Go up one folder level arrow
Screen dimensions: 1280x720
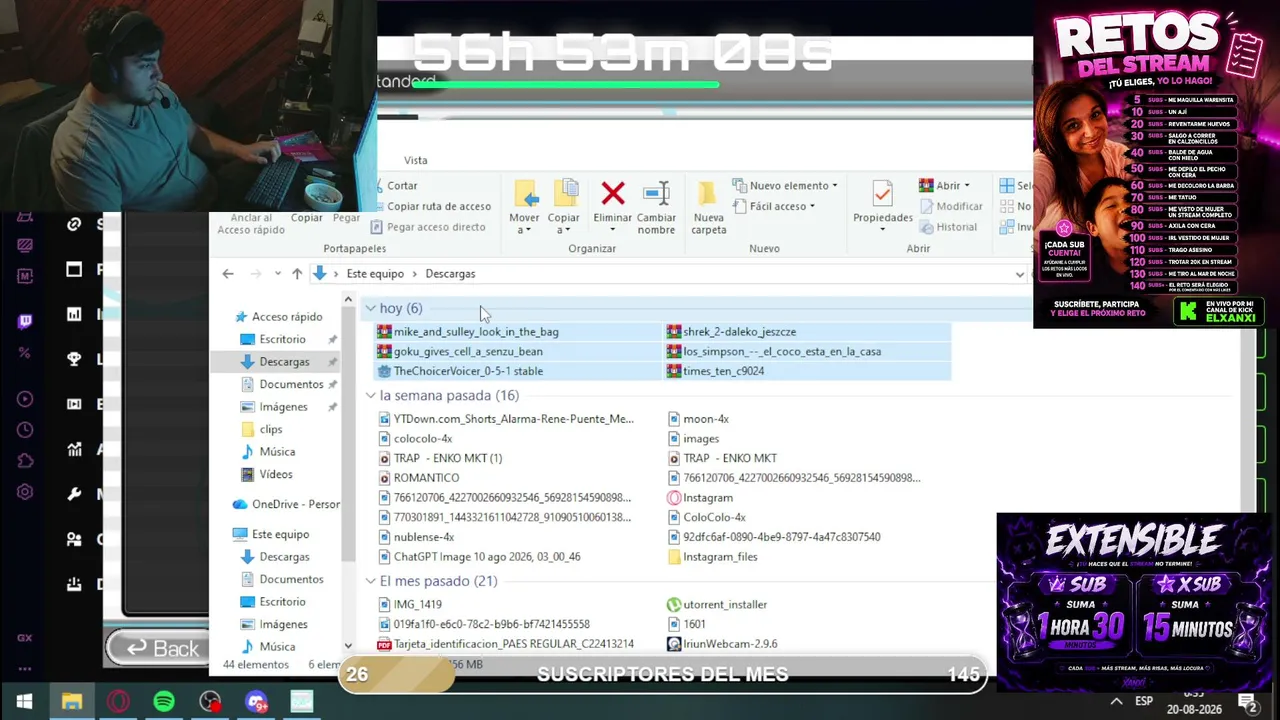pyautogui.click(x=297, y=274)
